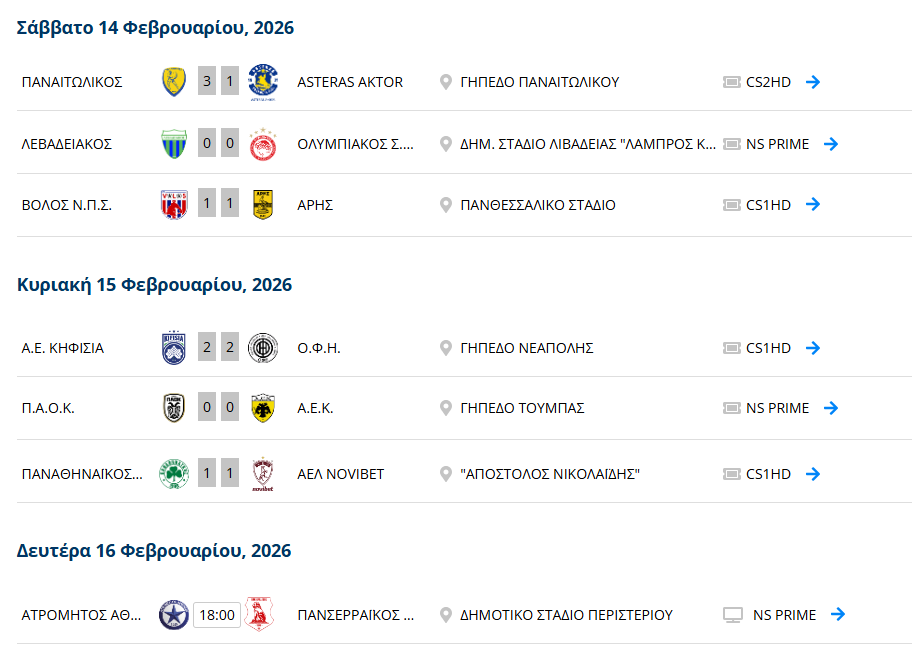The height and width of the screenshot is (648, 923).
Task: Click the NS PRIME monitor icon
Action: click(x=733, y=615)
